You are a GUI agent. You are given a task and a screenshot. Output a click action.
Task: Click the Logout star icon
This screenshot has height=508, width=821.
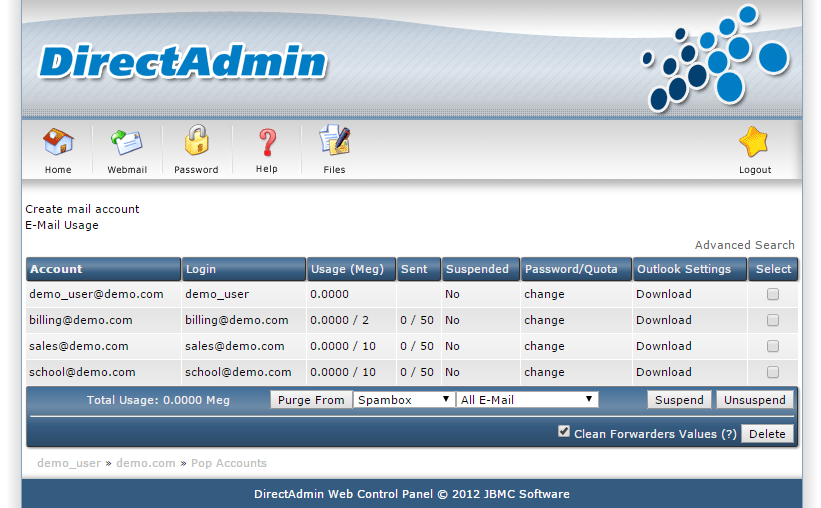[x=754, y=142]
